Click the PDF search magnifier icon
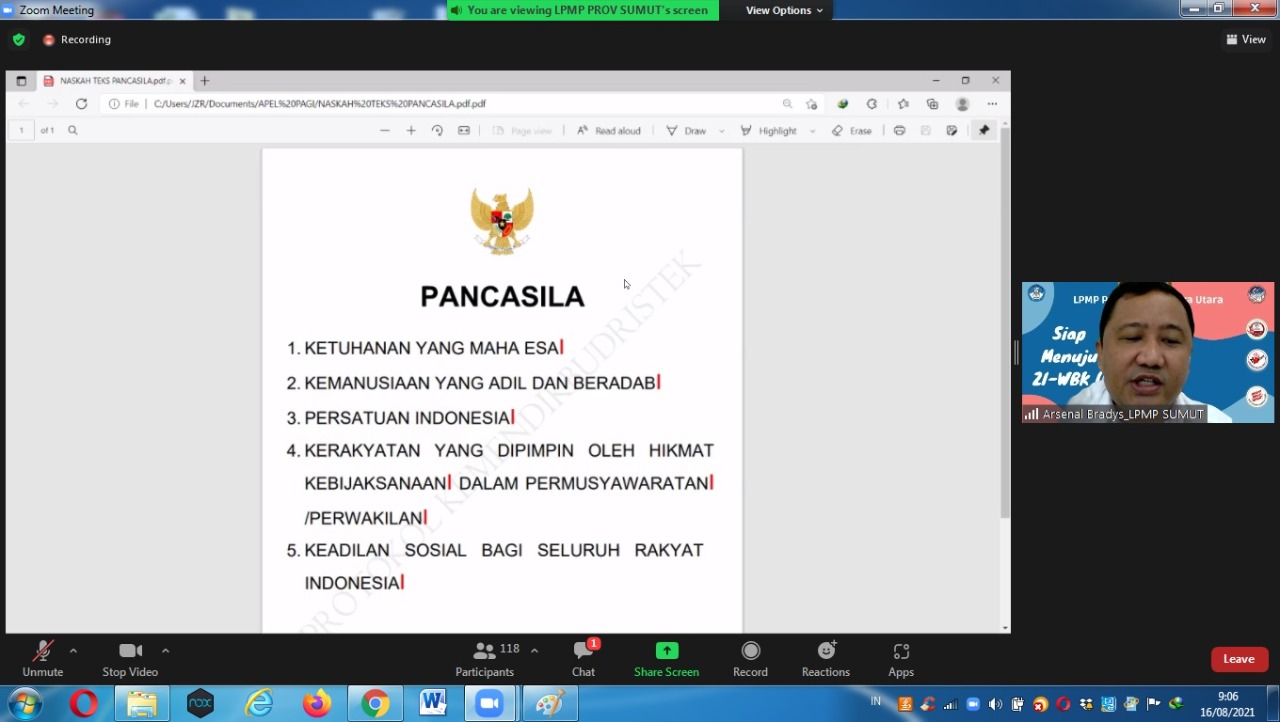The height and width of the screenshot is (722, 1280). 72,130
